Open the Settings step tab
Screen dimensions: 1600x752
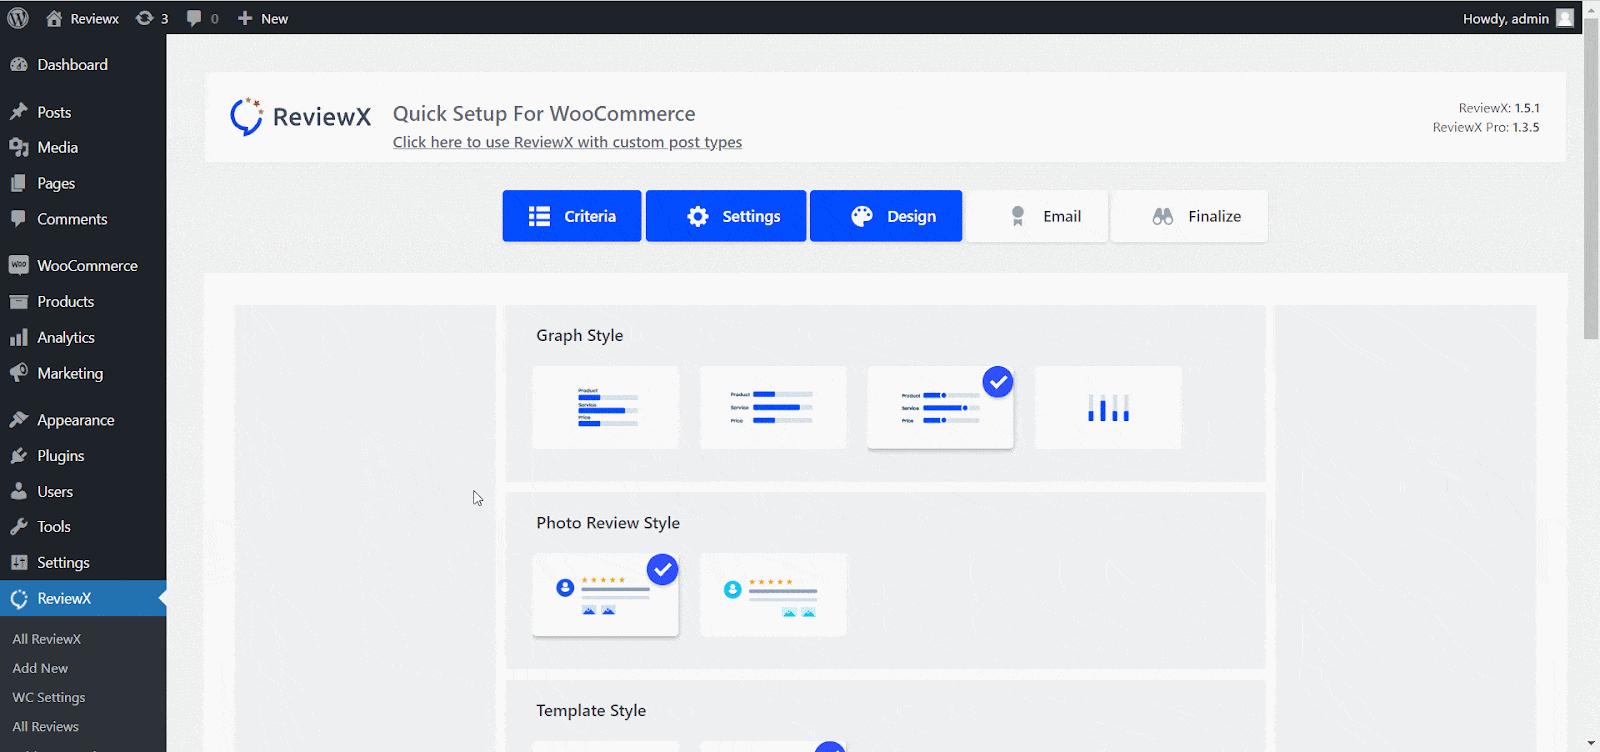[726, 216]
